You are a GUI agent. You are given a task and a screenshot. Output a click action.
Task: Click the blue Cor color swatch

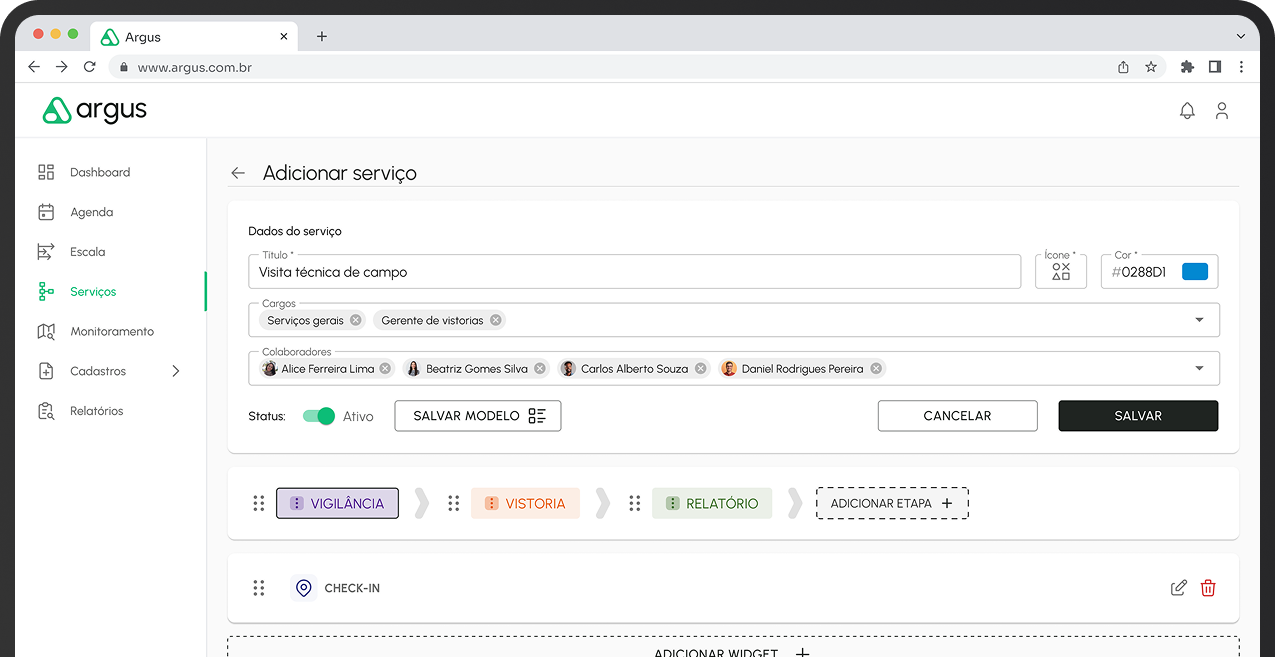click(1195, 272)
